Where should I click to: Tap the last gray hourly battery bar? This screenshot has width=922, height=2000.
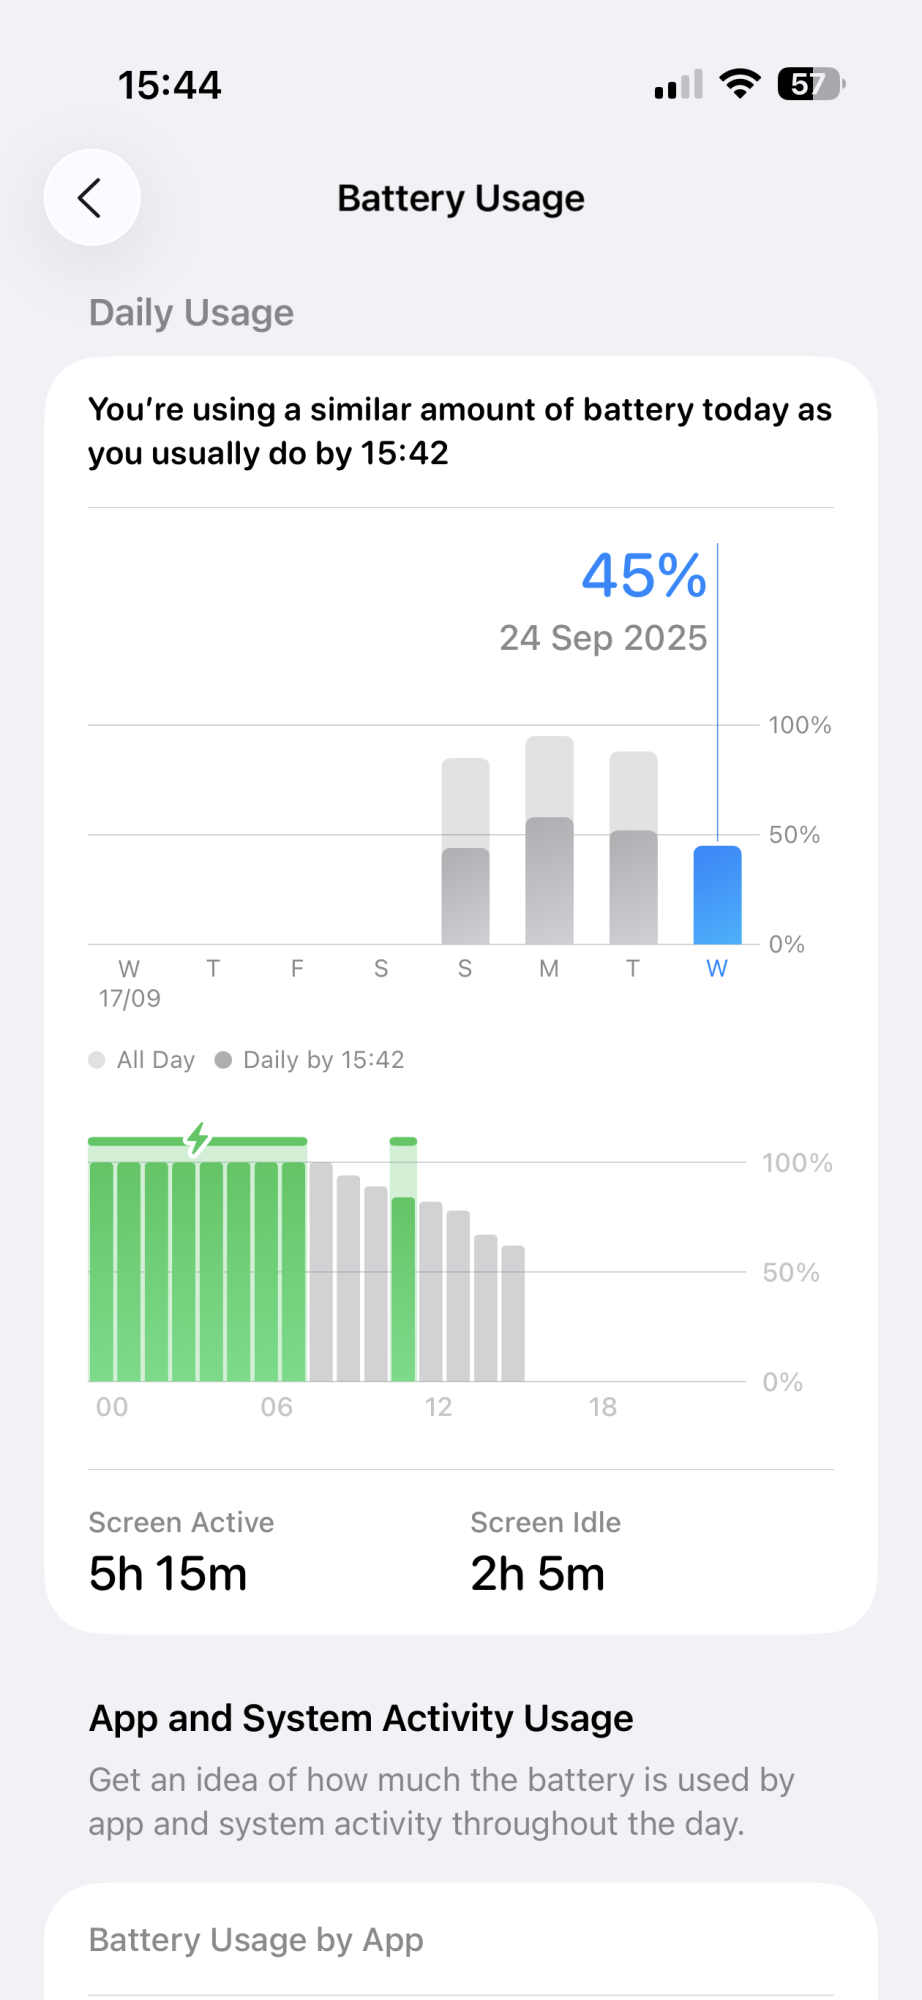(513, 1313)
